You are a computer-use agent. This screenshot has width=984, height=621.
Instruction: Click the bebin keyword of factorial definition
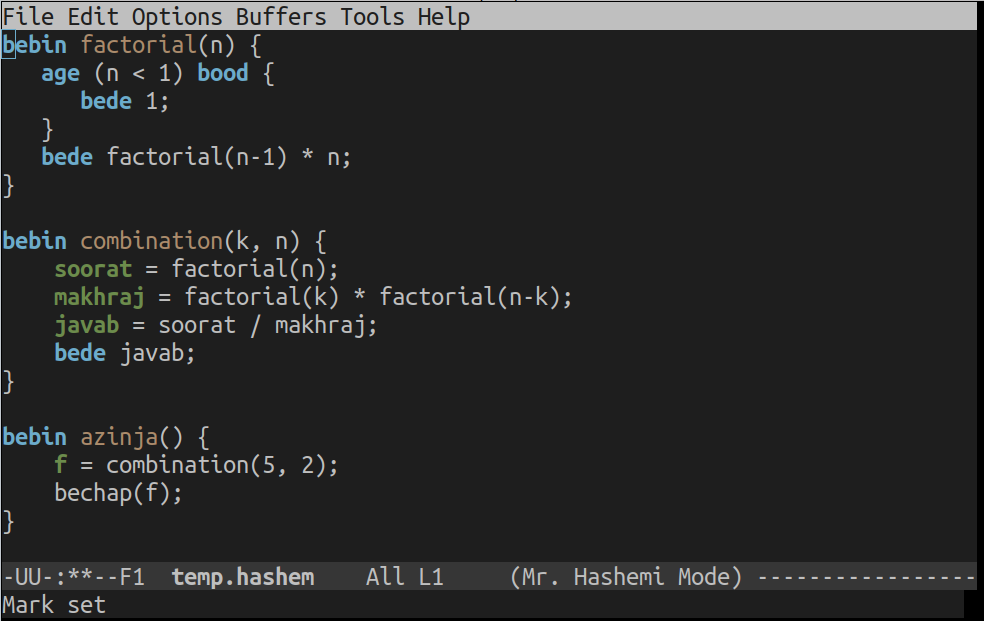[x=34, y=44]
